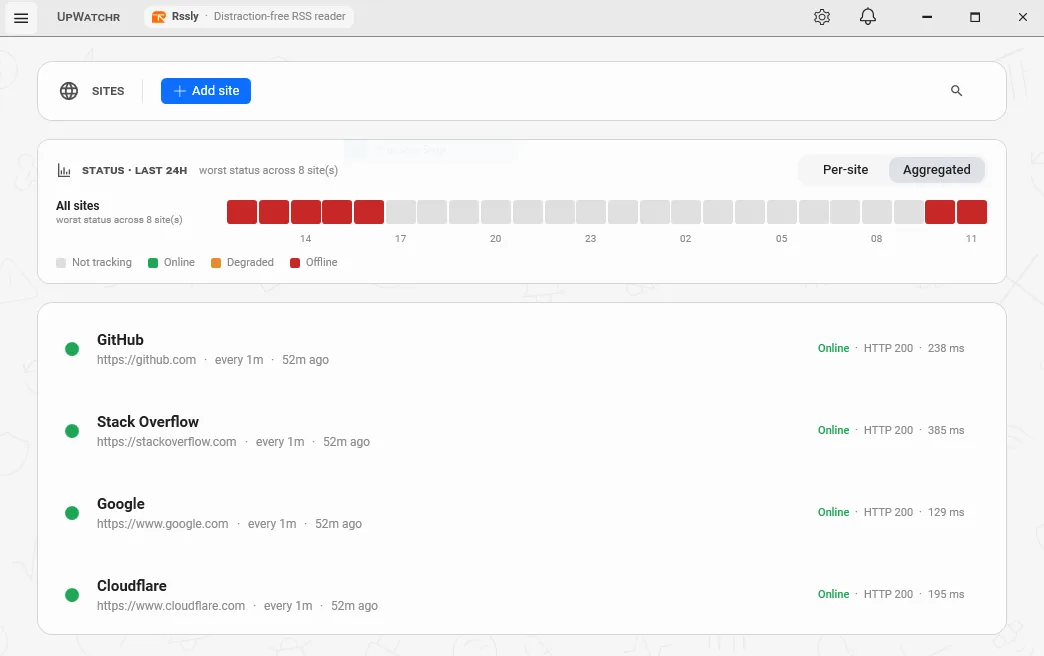Click the Rssly orange logo icon
1044x656 pixels.
pos(158,17)
